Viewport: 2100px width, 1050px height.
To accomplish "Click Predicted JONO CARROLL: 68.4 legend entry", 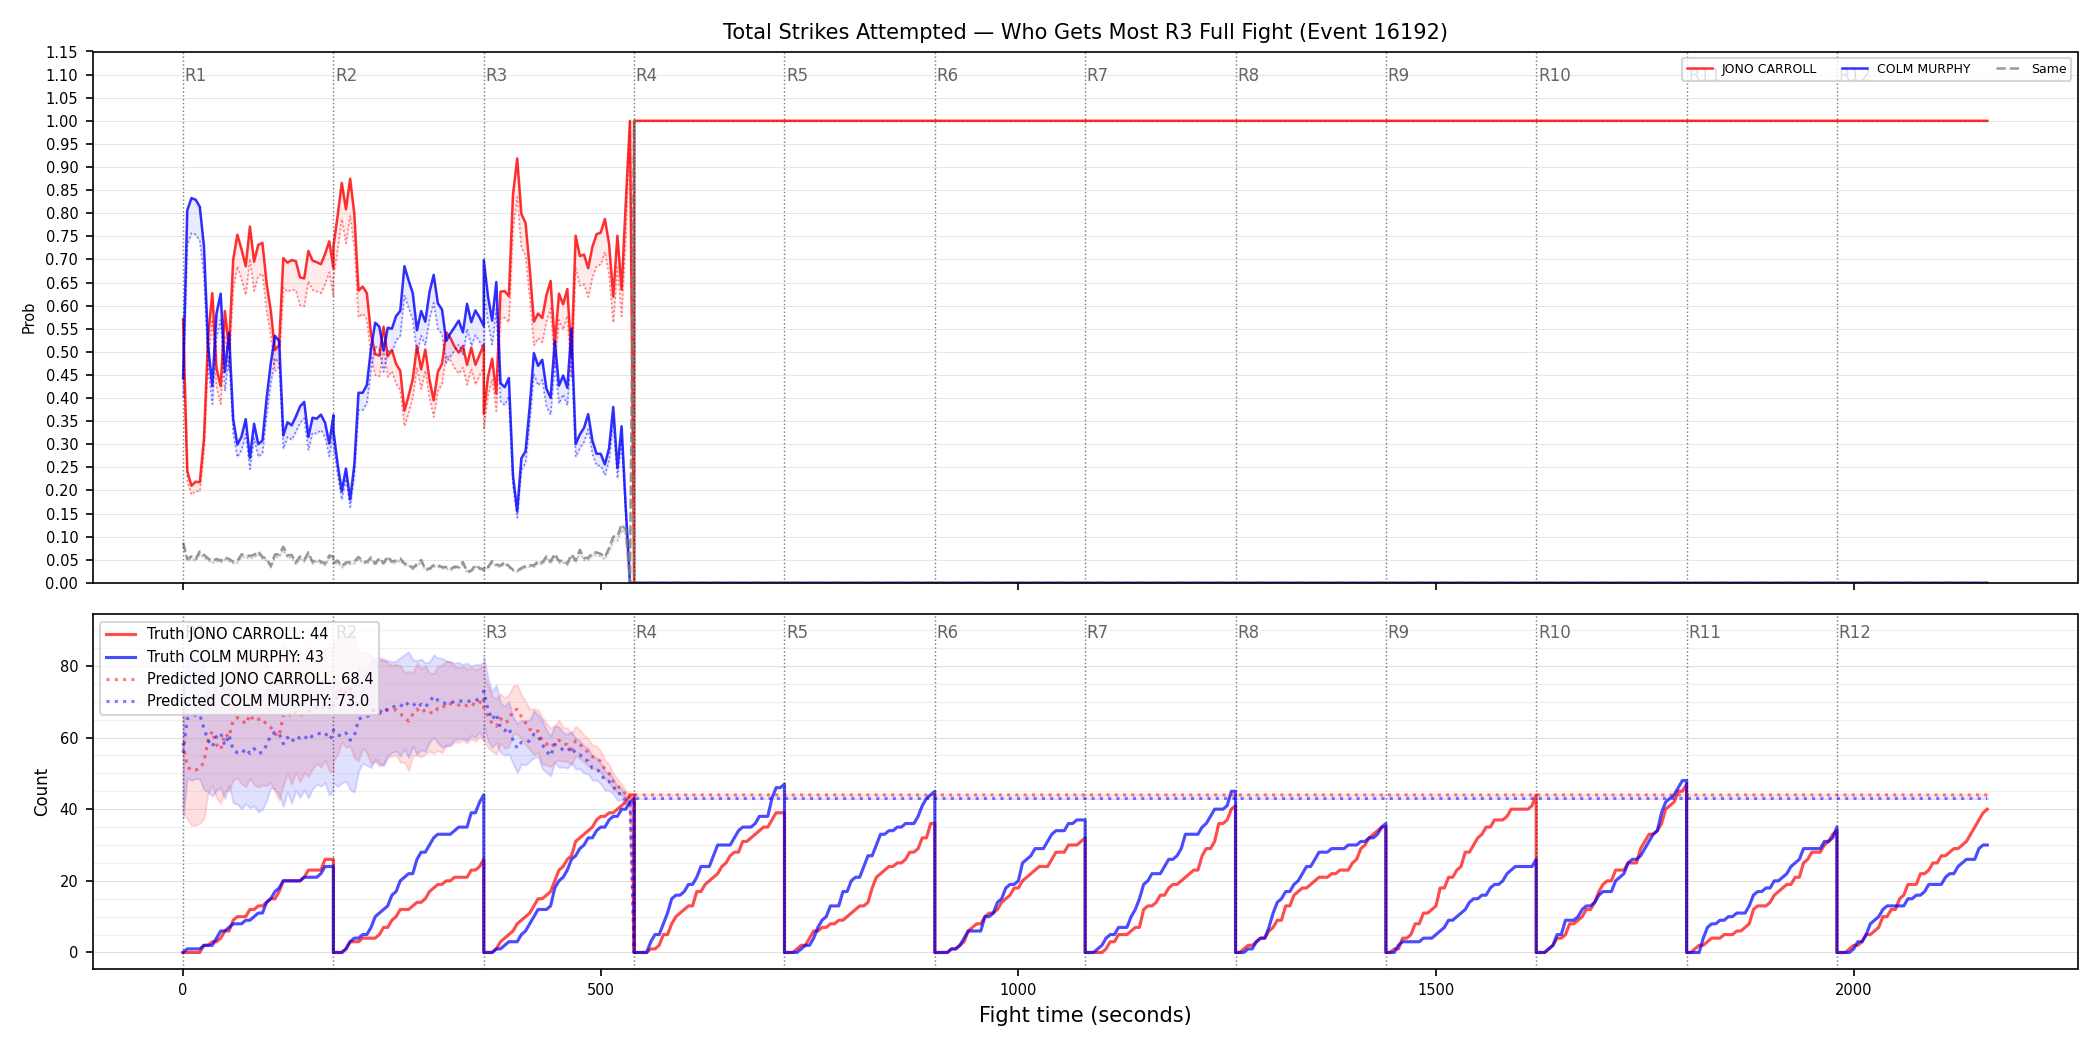I will click(x=239, y=679).
